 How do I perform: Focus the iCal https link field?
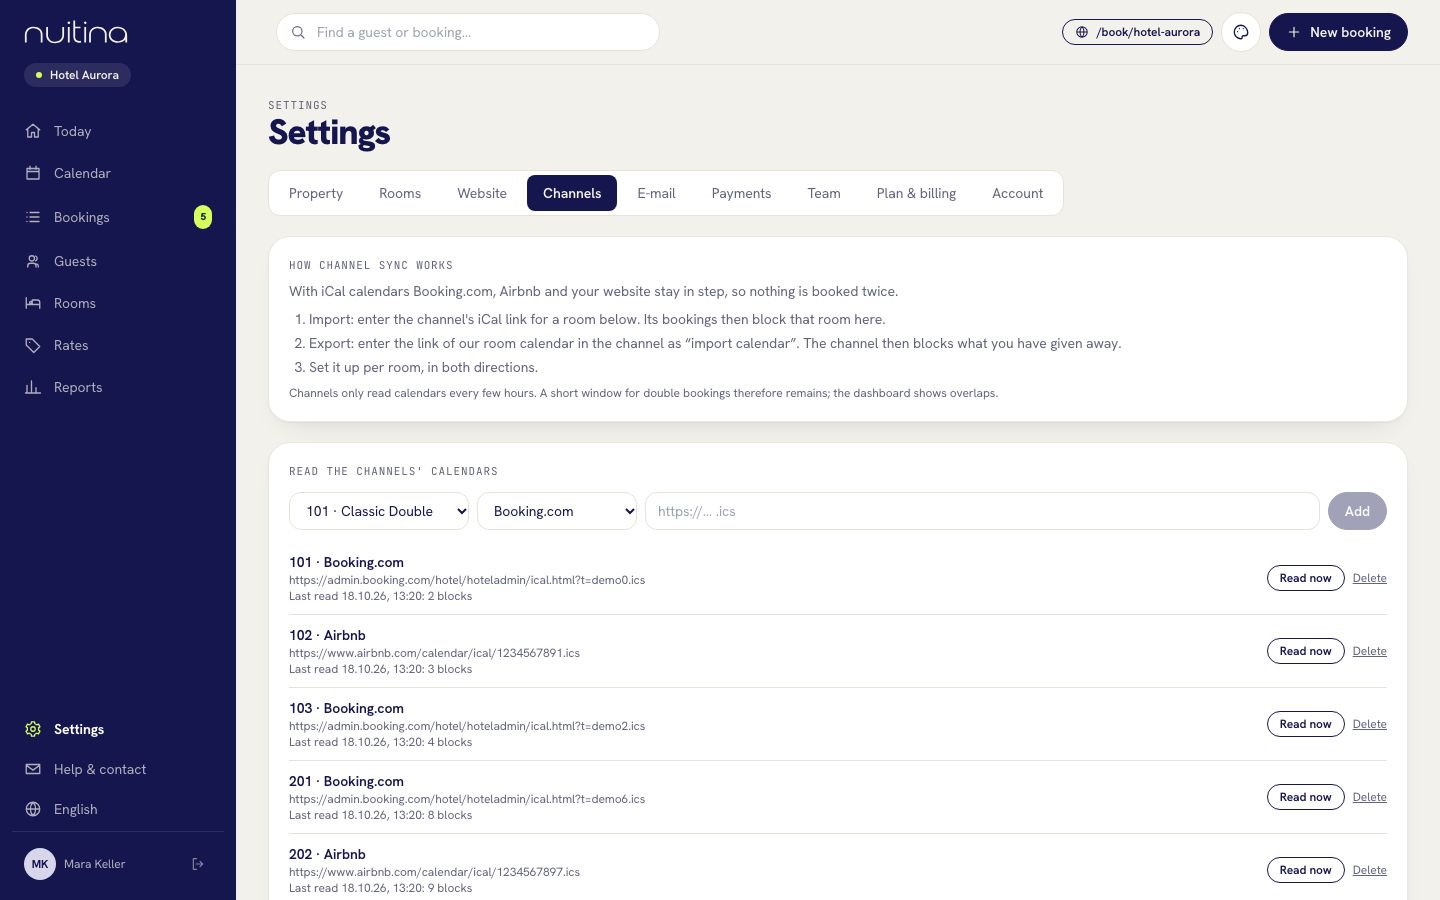(982, 511)
